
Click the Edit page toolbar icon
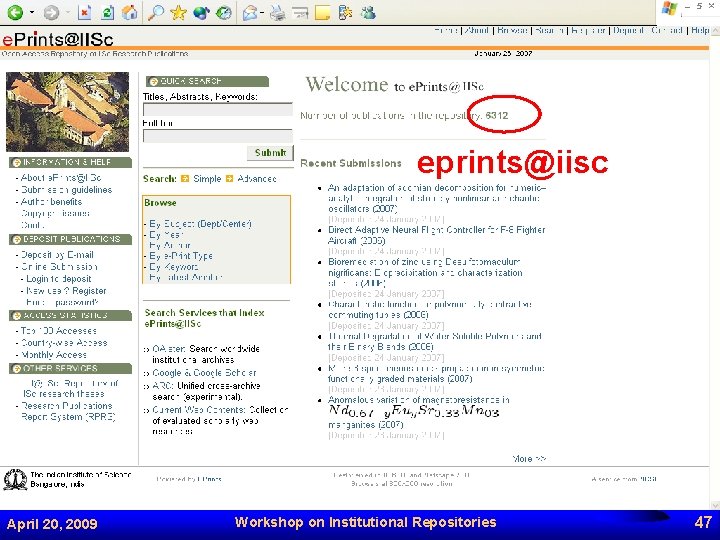tap(300, 12)
